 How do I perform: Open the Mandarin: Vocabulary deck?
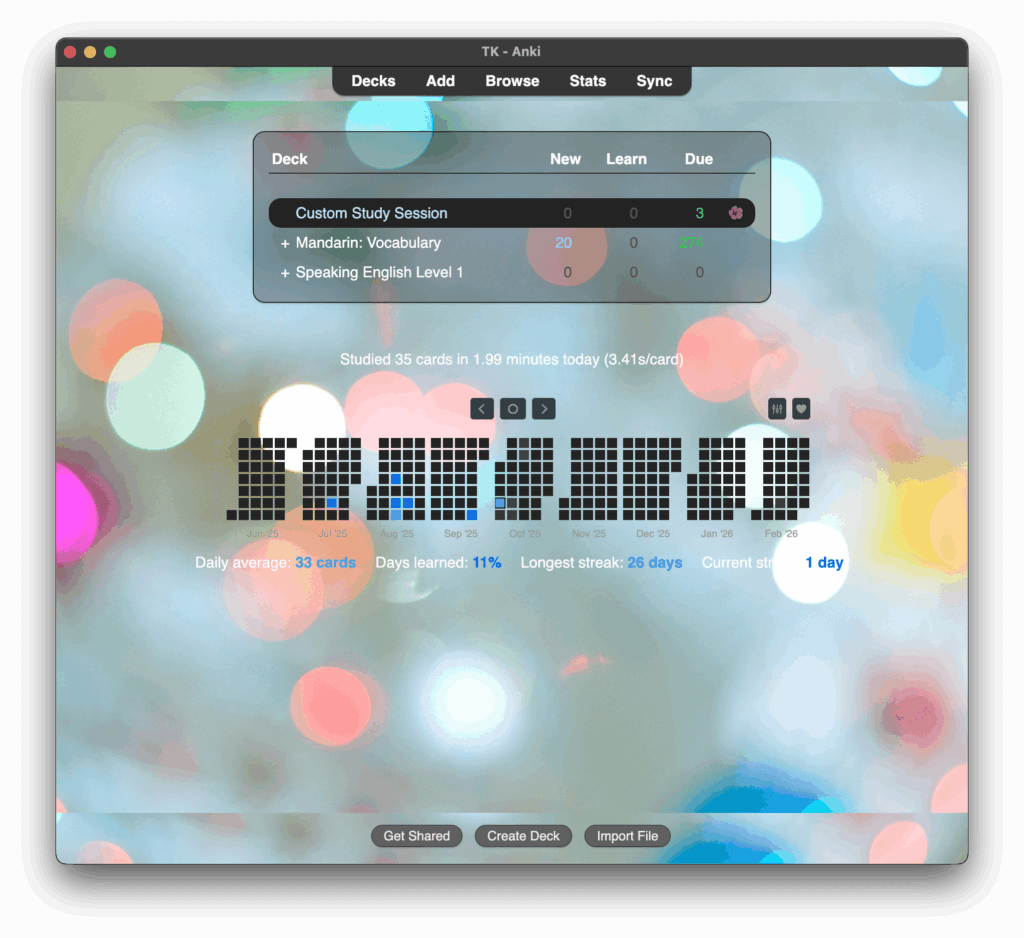point(368,243)
